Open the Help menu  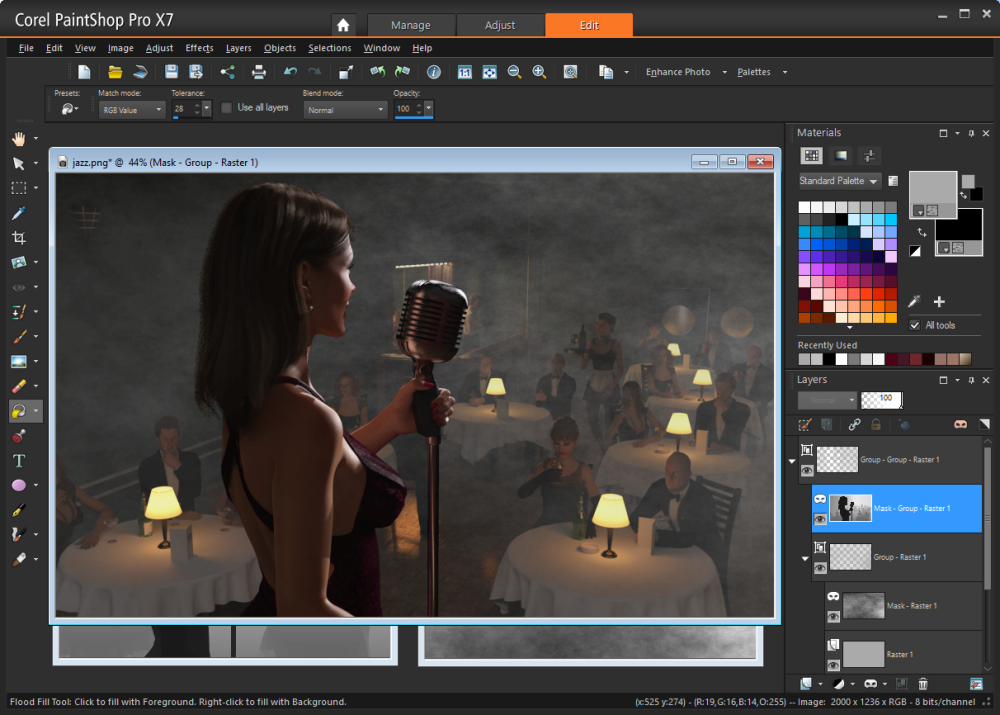(x=422, y=48)
